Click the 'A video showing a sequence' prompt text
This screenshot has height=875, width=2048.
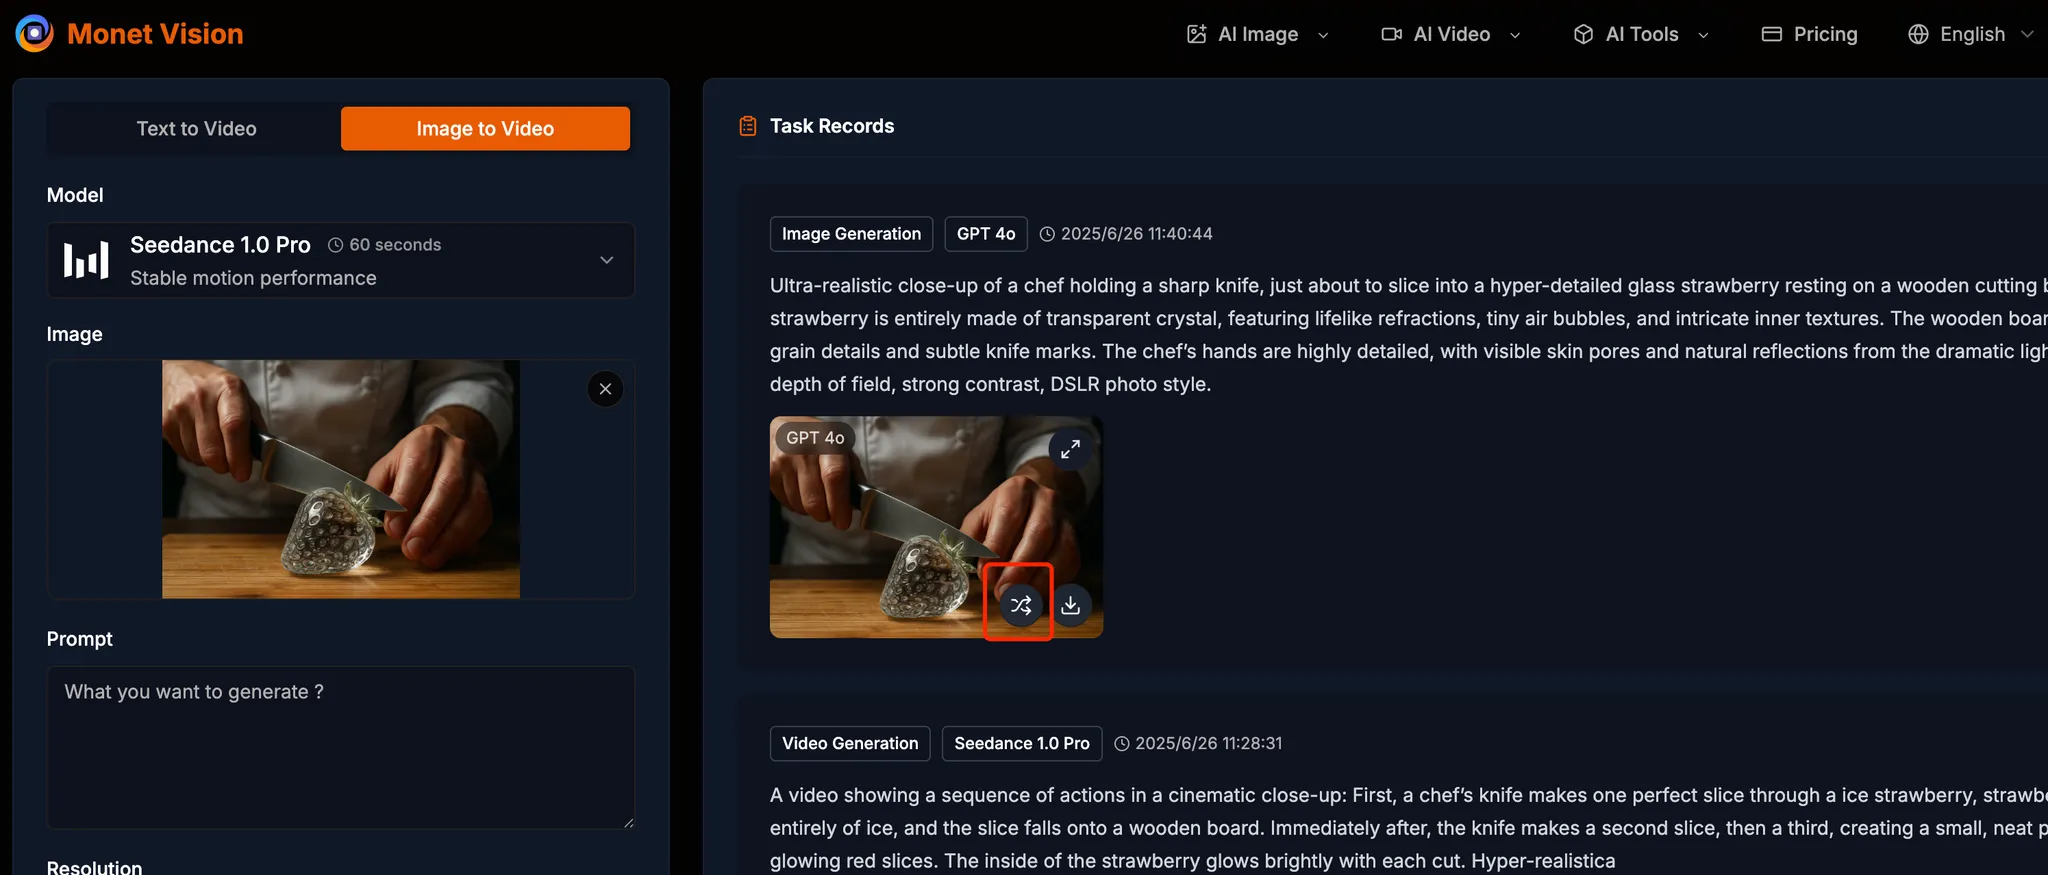pyautogui.click(x=1409, y=828)
